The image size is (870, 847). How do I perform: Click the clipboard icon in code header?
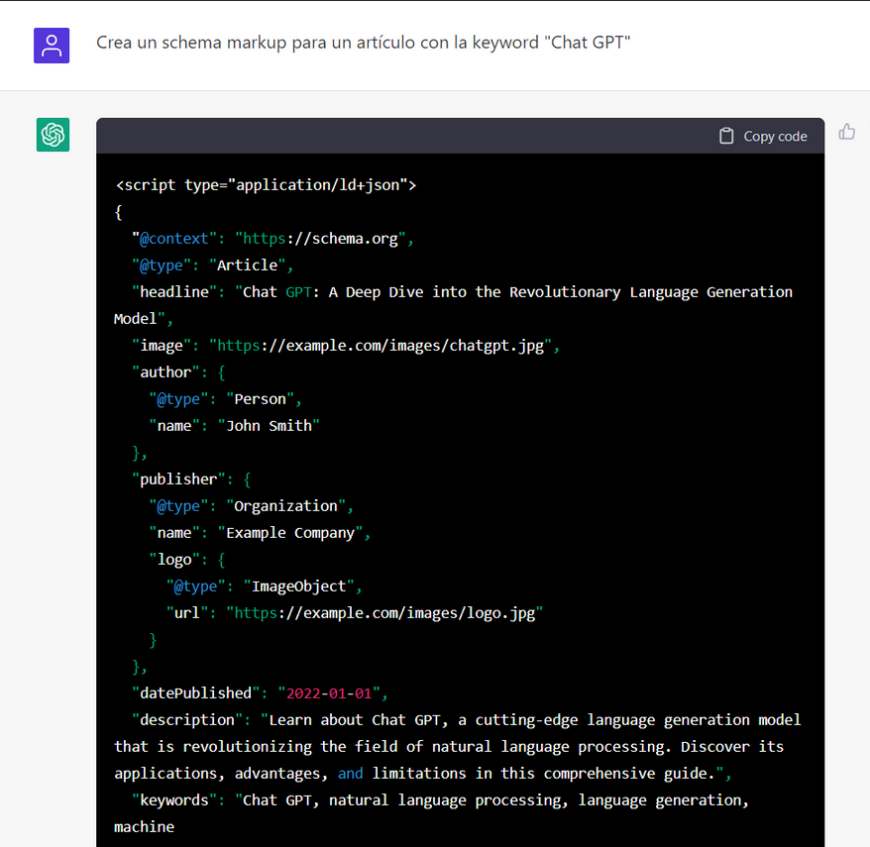pos(726,136)
